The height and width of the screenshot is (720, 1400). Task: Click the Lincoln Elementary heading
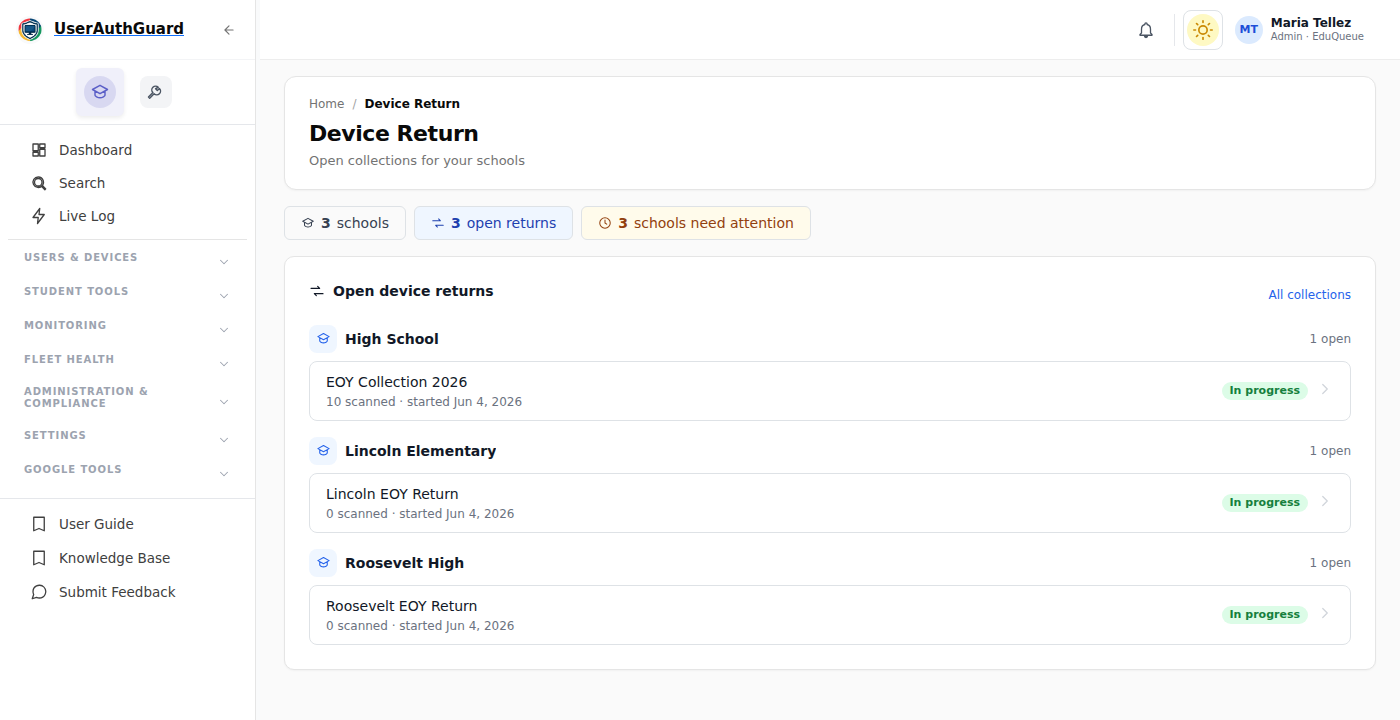[420, 451]
